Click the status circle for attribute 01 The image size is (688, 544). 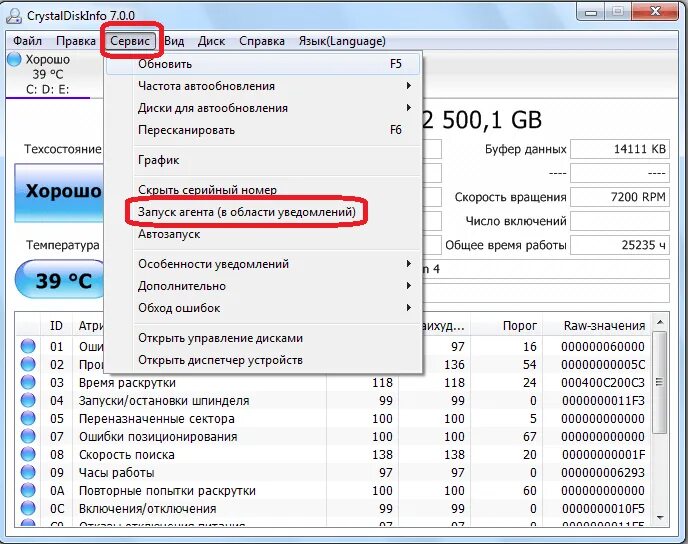pyautogui.click(x=28, y=346)
